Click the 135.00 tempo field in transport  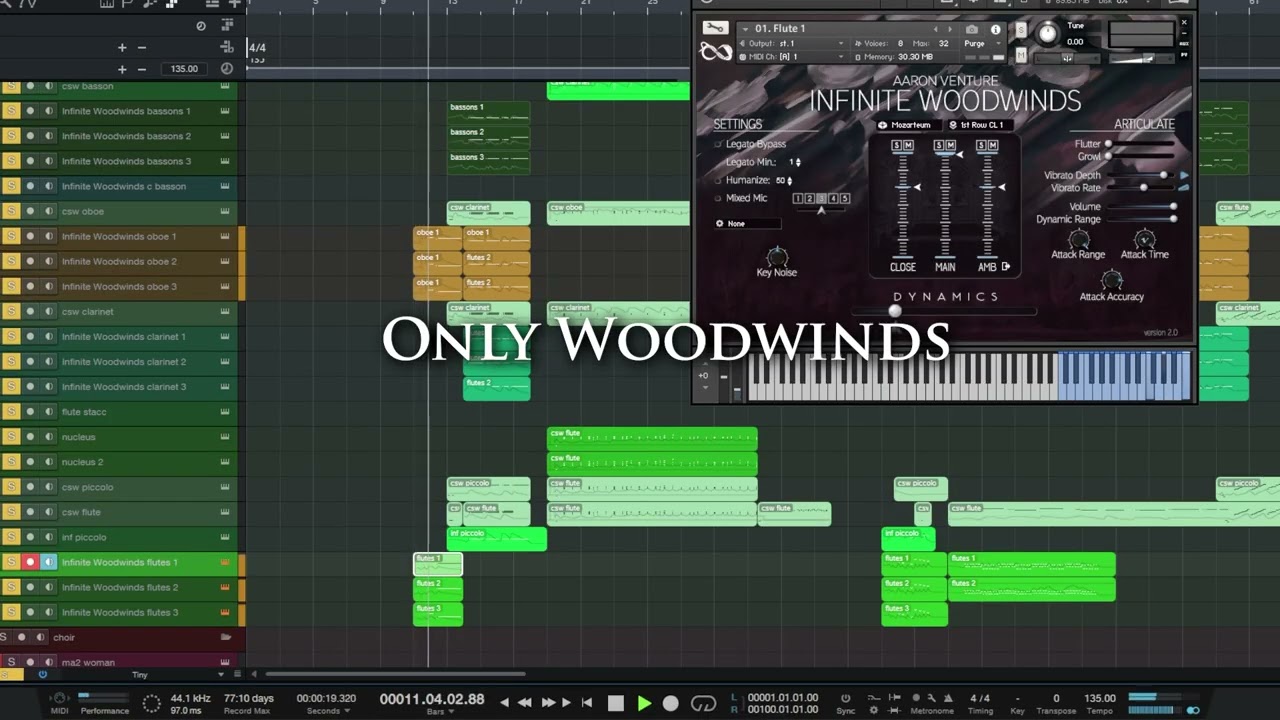click(x=1100, y=698)
